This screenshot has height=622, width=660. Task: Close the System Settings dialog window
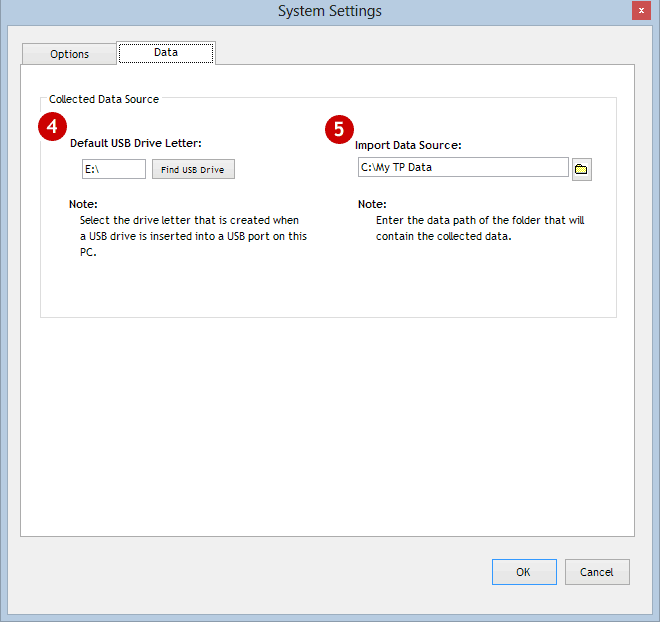[640, 10]
